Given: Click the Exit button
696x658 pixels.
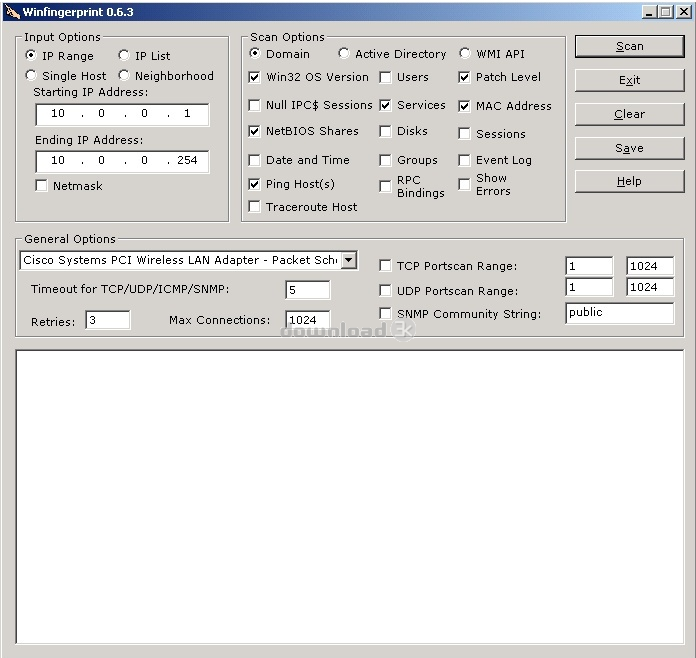Looking at the screenshot, I should (x=629, y=80).
